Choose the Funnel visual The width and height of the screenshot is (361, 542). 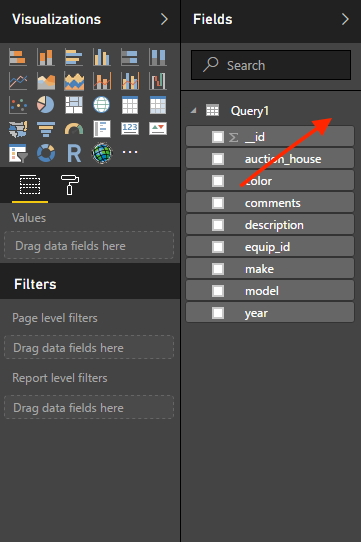tap(46, 129)
